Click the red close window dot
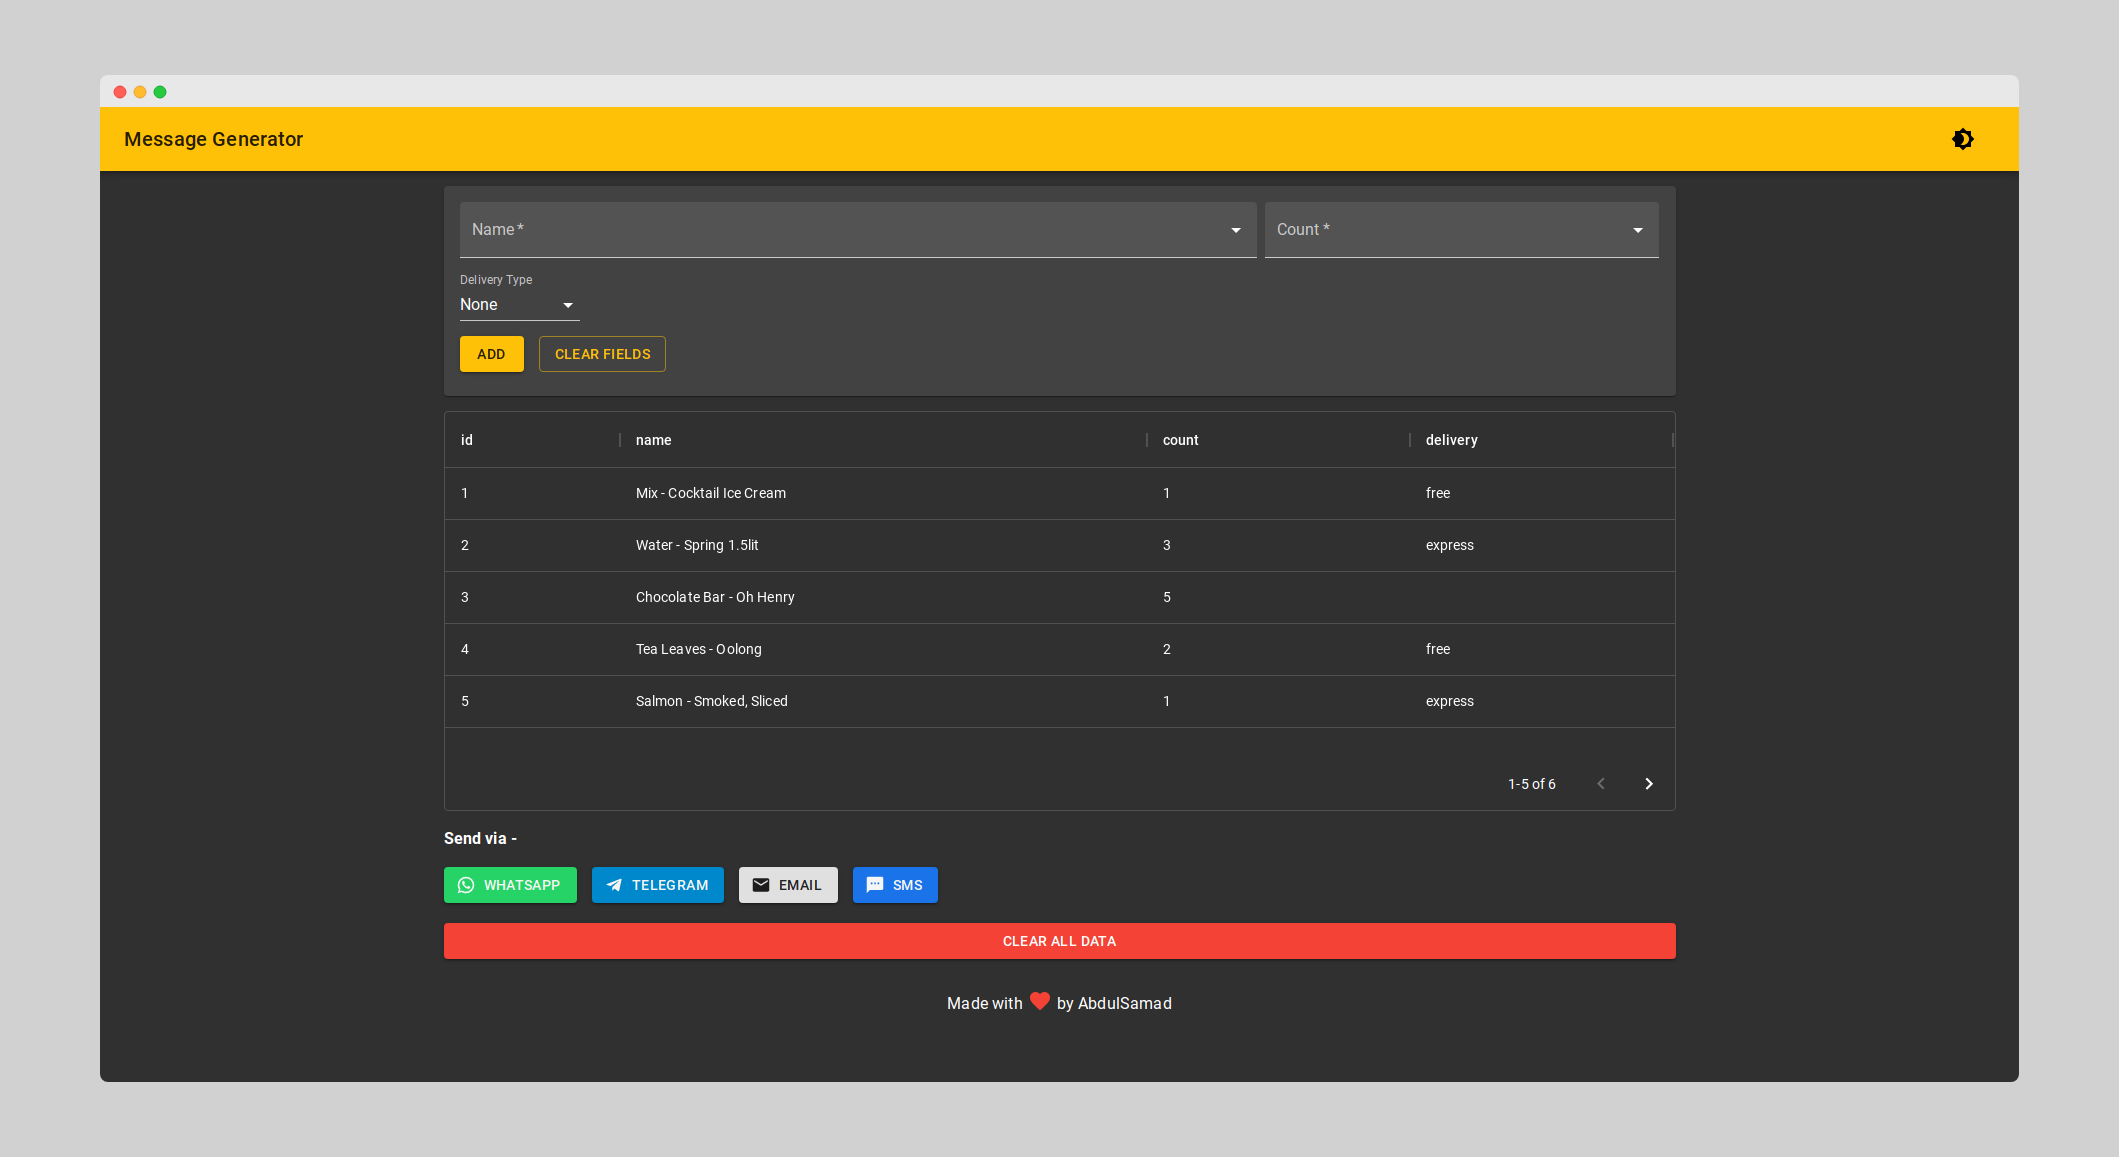Image resolution: width=2119 pixels, height=1157 pixels. tap(120, 92)
